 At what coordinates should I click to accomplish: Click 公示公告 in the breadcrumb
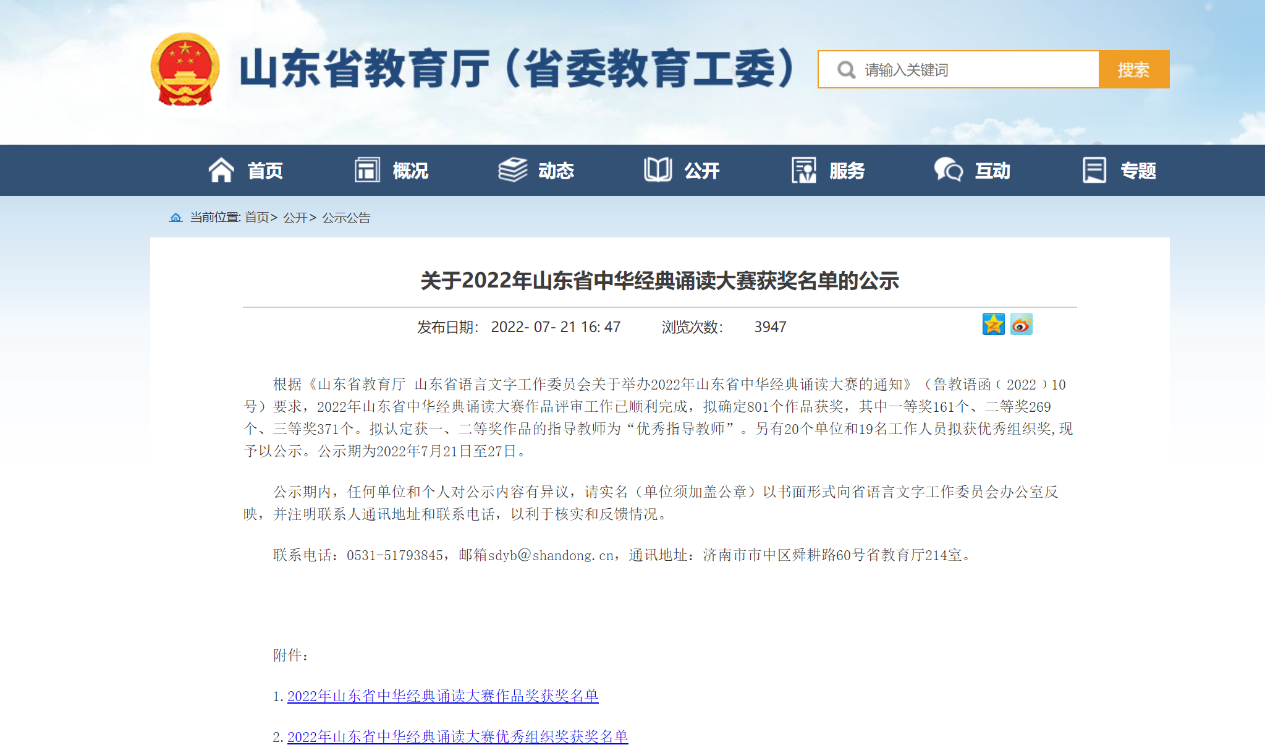tap(346, 217)
